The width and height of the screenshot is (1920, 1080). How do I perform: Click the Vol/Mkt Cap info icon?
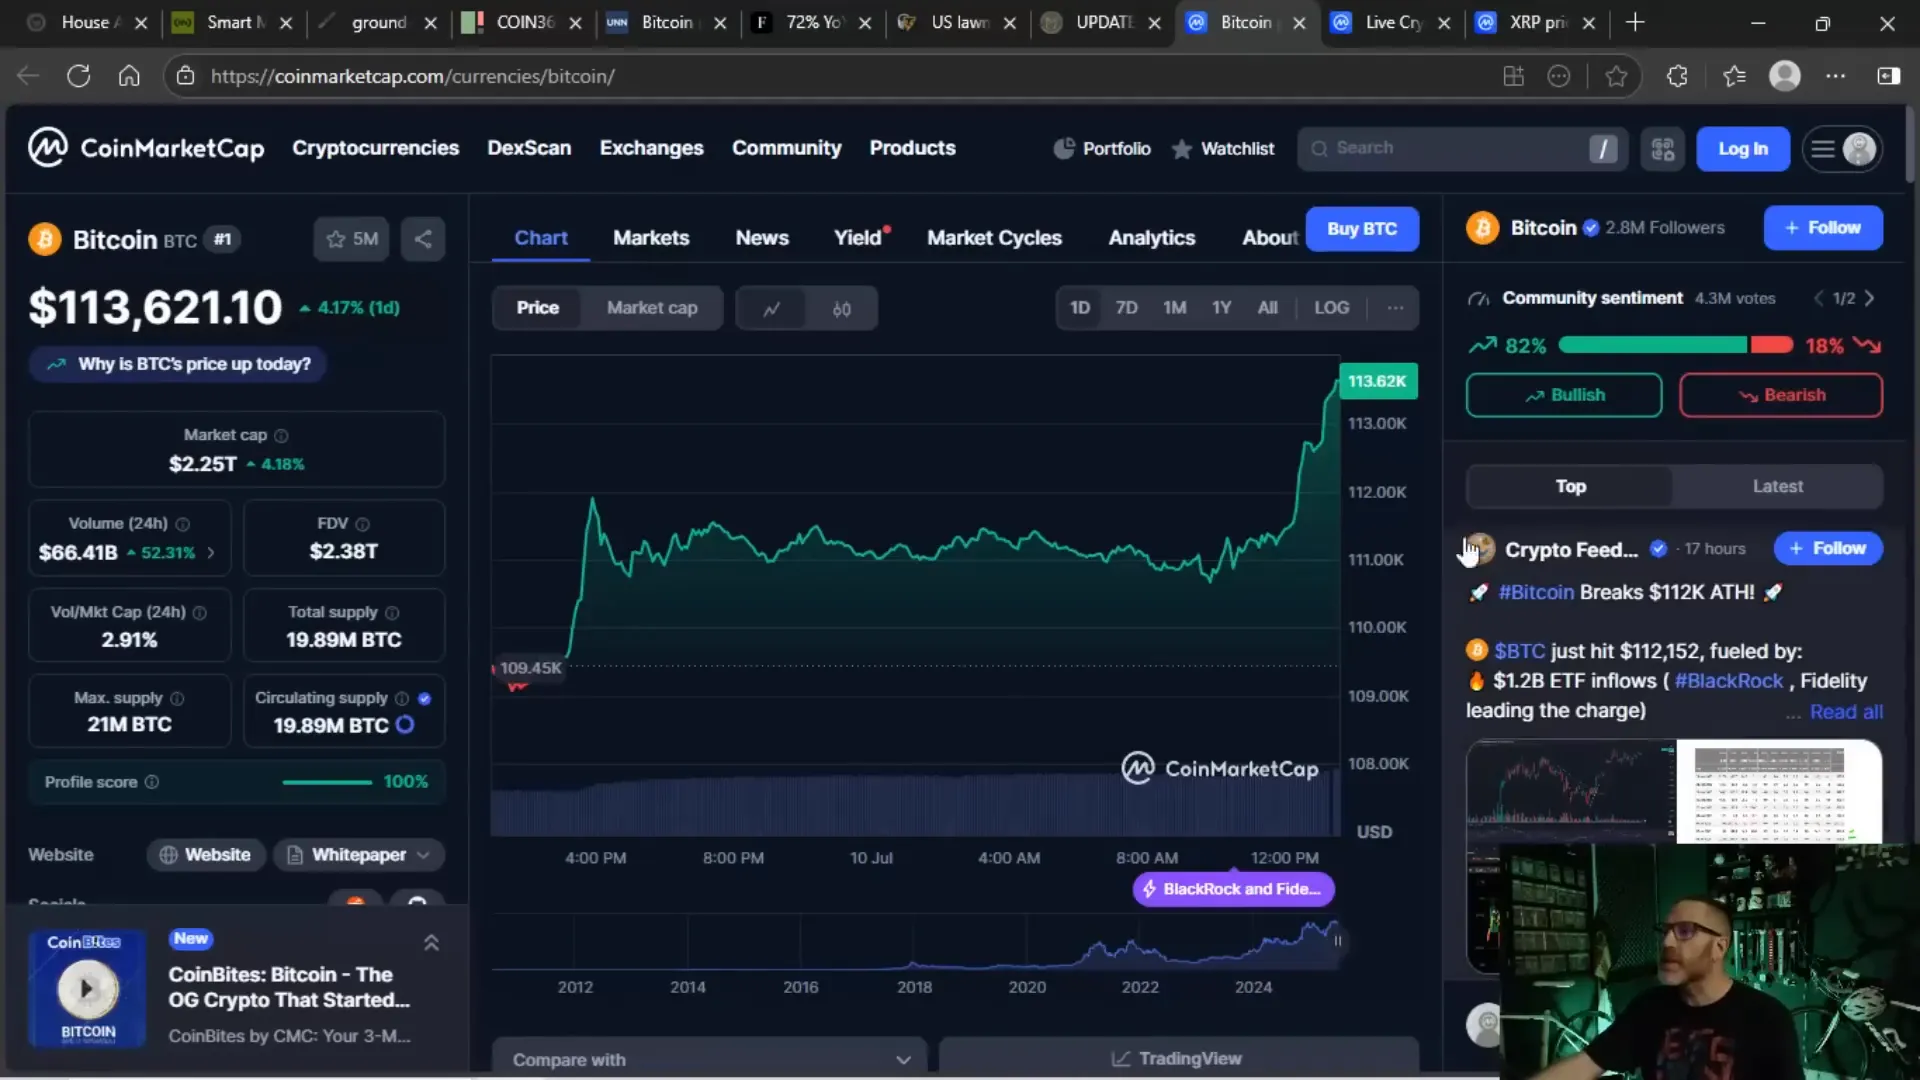click(x=199, y=612)
